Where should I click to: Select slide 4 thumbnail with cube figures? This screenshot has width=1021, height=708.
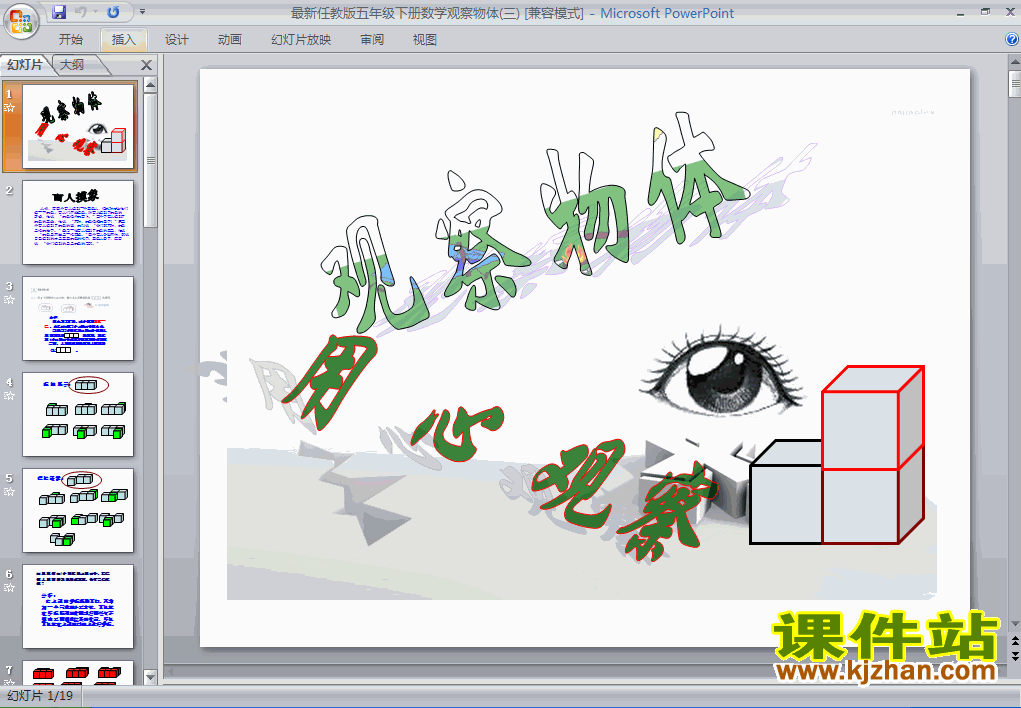click(x=78, y=414)
